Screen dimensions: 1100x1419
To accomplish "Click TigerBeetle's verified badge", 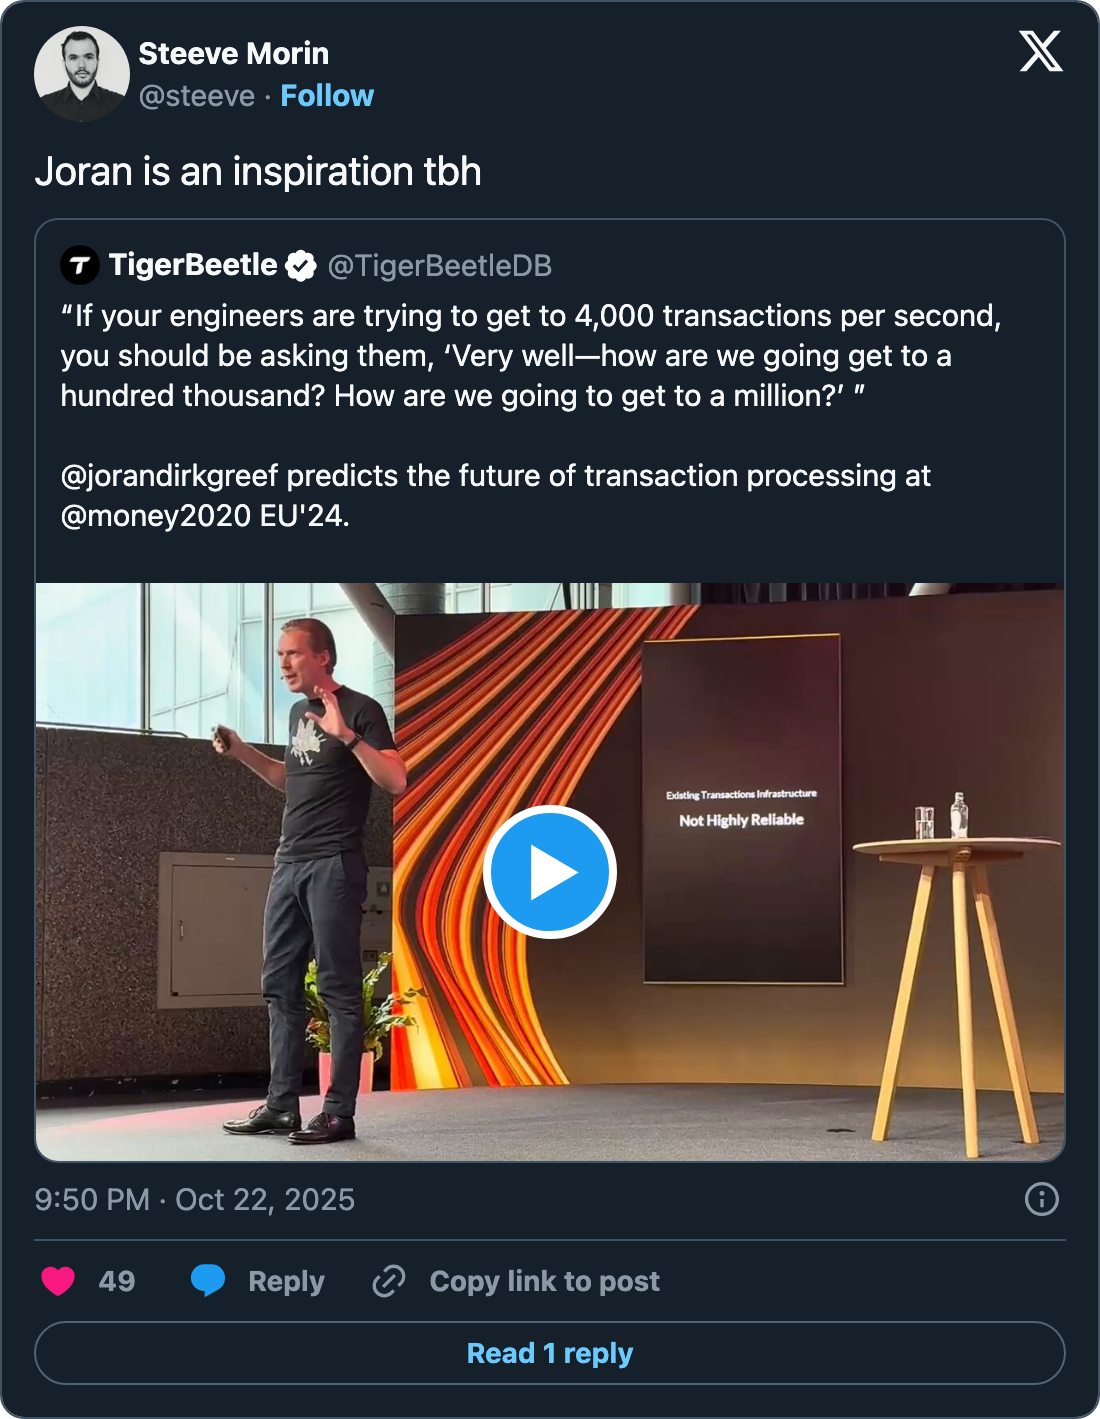I will coord(301,266).
